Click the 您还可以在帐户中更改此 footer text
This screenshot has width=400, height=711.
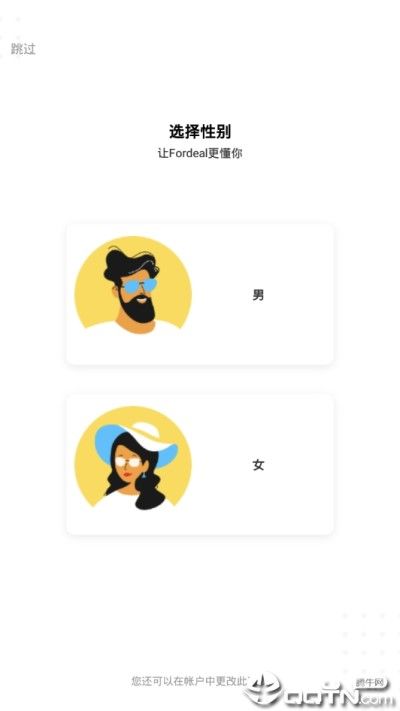[x=191, y=681]
